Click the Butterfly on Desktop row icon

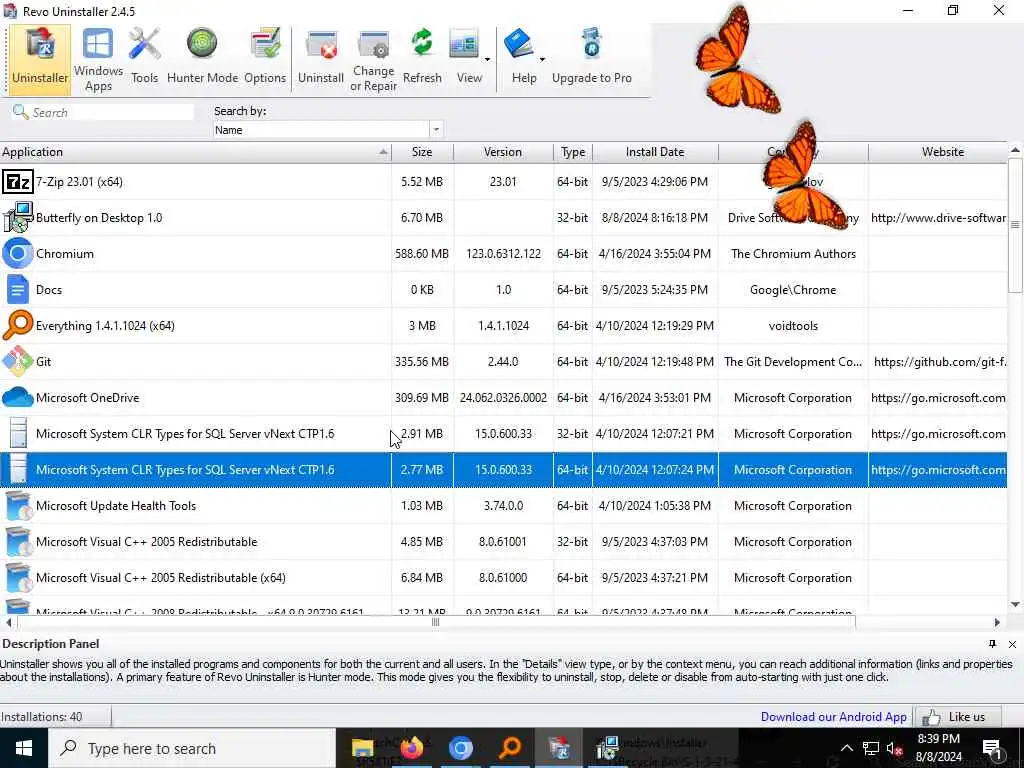(18, 217)
